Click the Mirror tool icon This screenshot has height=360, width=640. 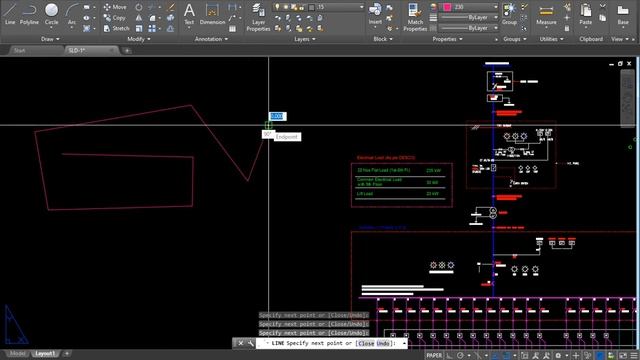point(139,18)
